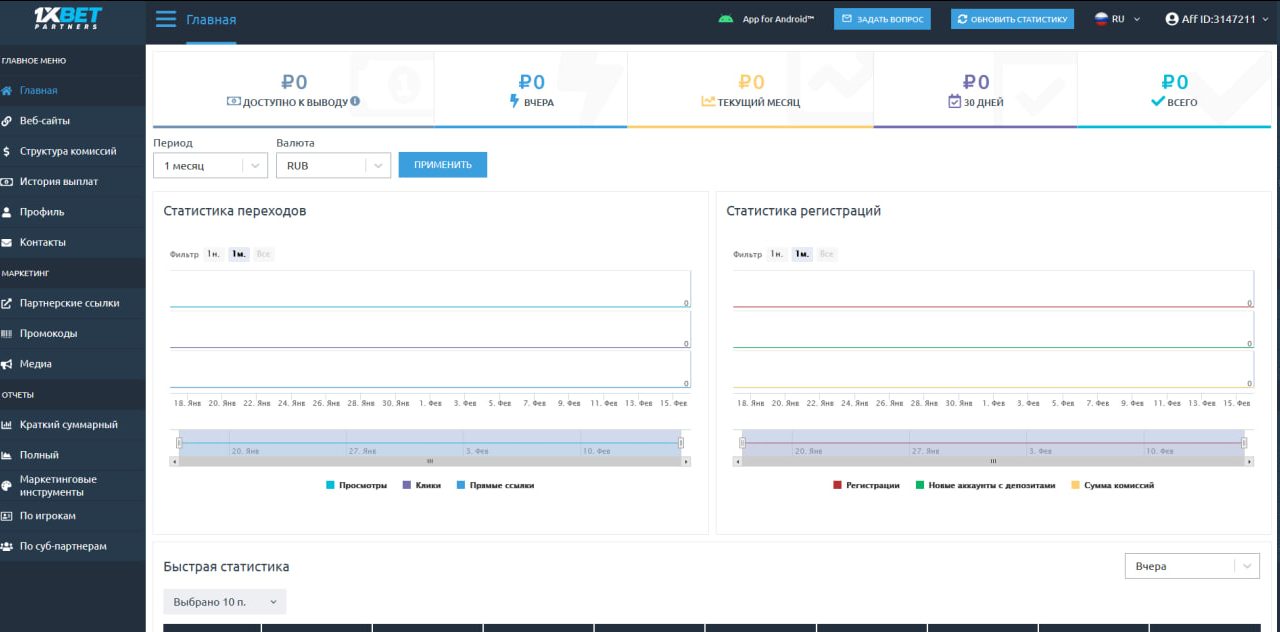Expand the Валюта RUB dropdown

coord(333,166)
